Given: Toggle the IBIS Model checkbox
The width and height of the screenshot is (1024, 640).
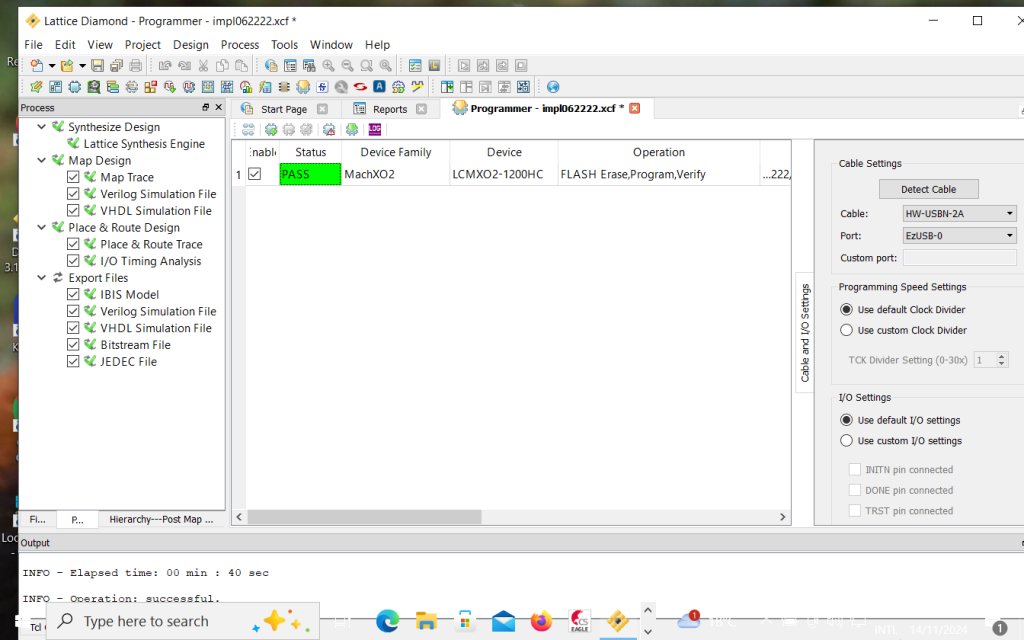Looking at the screenshot, I should [73, 295].
